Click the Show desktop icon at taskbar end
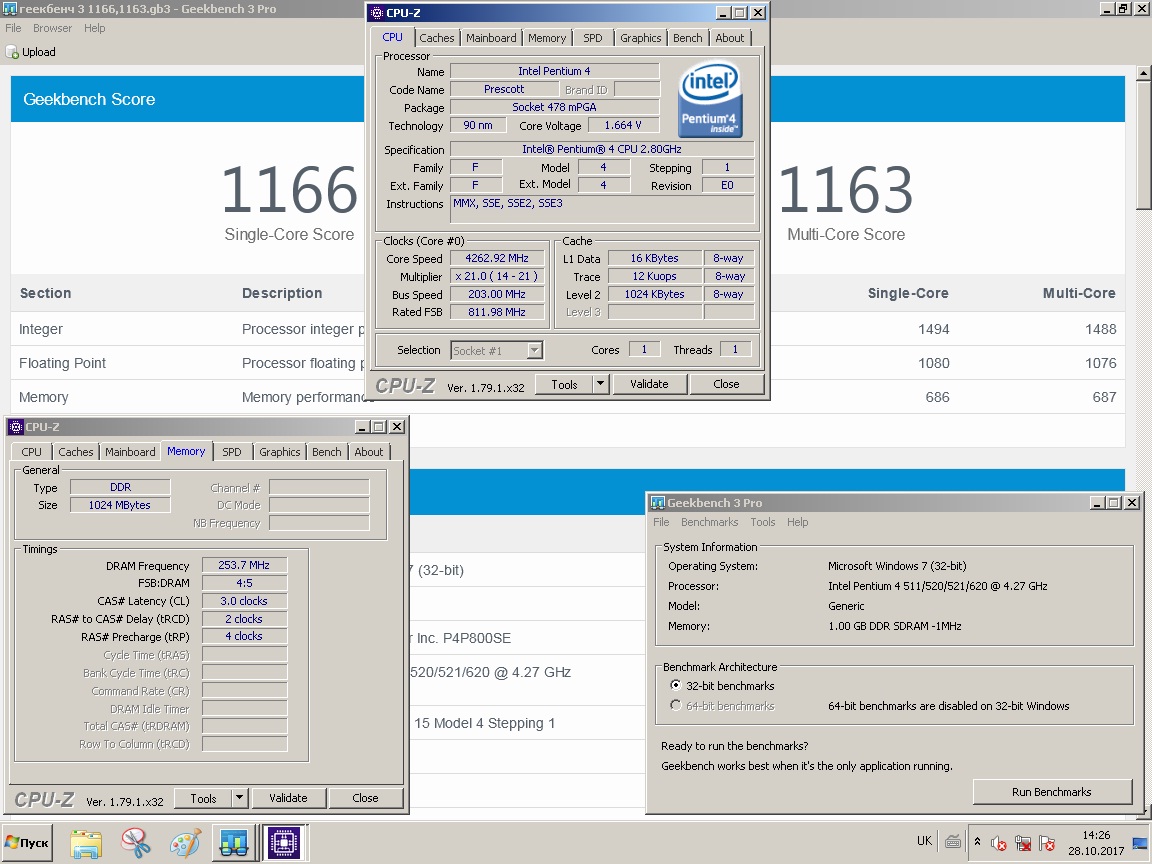1152x864 pixels. [1140, 842]
